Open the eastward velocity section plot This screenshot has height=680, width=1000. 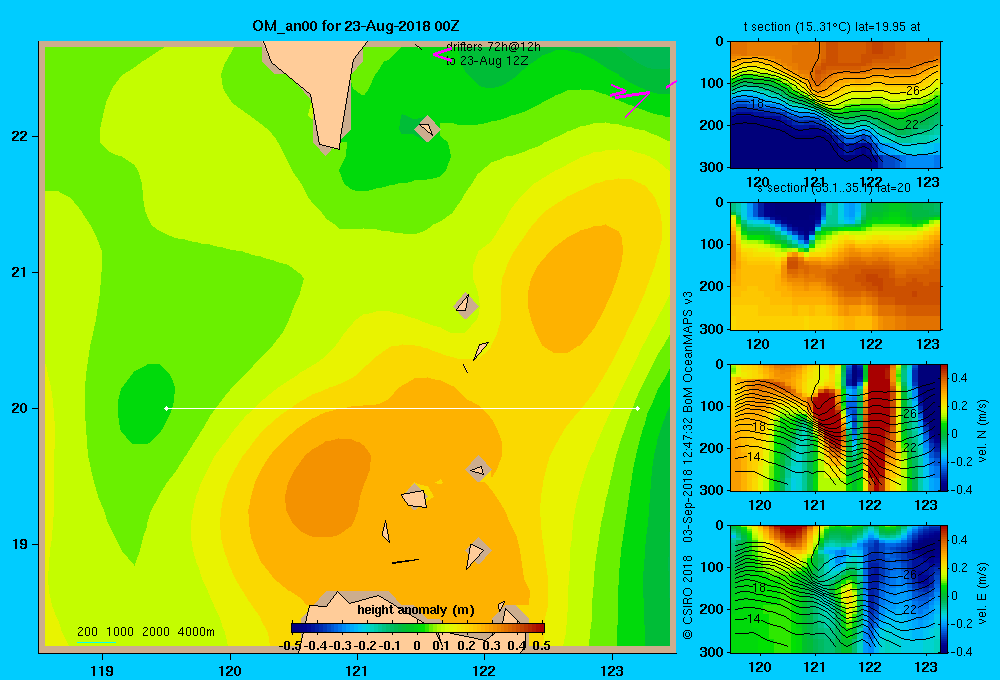[835, 589]
